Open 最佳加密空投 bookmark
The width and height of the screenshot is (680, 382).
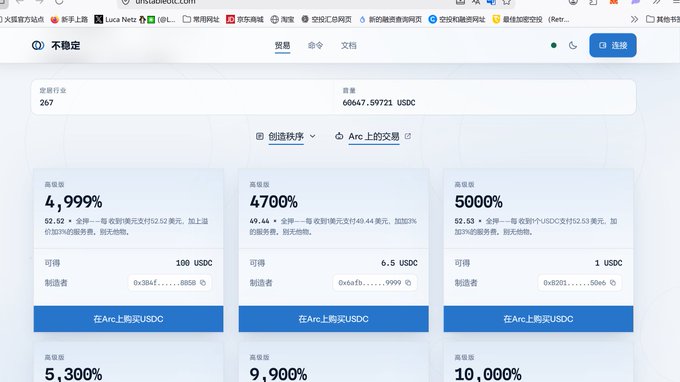coord(531,20)
